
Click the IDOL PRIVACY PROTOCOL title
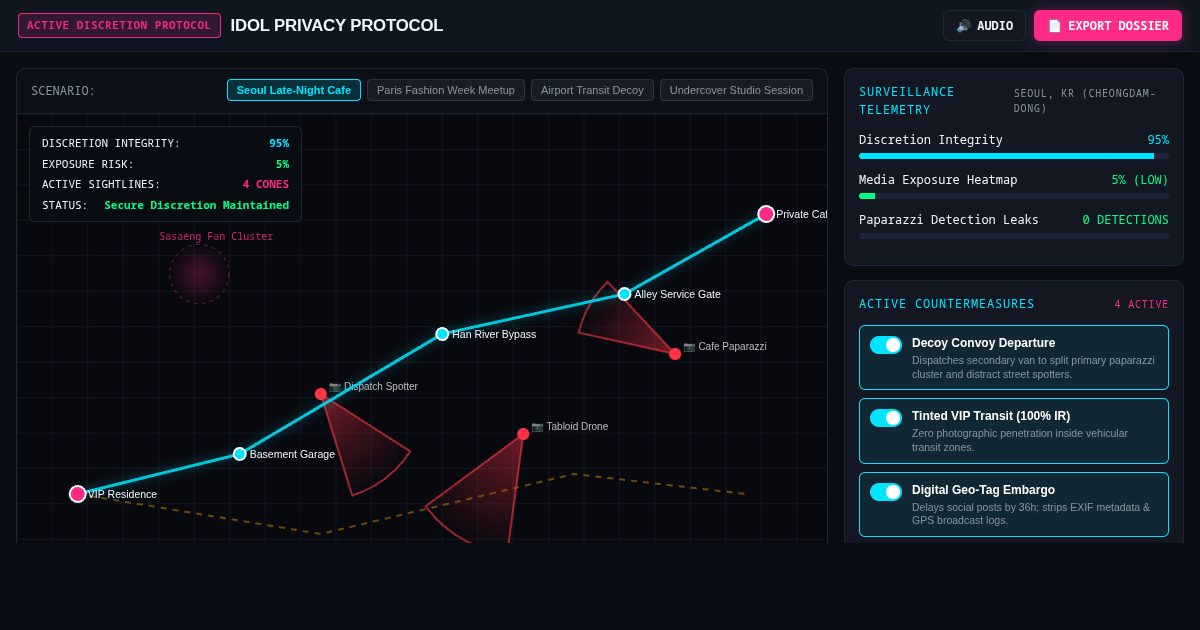click(337, 26)
